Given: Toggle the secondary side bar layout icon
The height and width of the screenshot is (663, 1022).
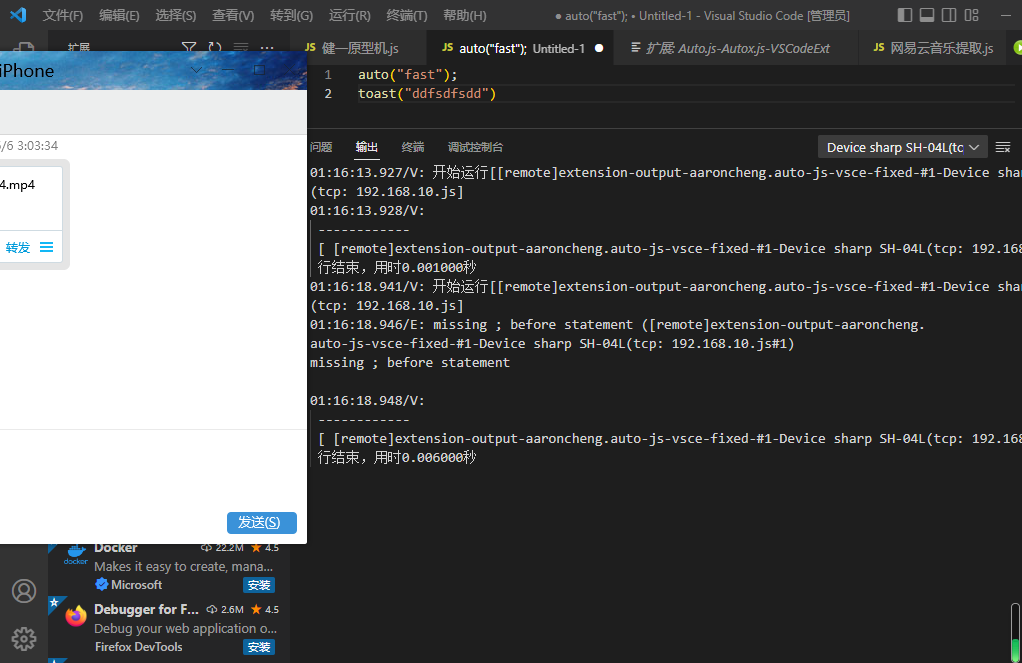Looking at the screenshot, I should pyautogui.click(x=948, y=15).
